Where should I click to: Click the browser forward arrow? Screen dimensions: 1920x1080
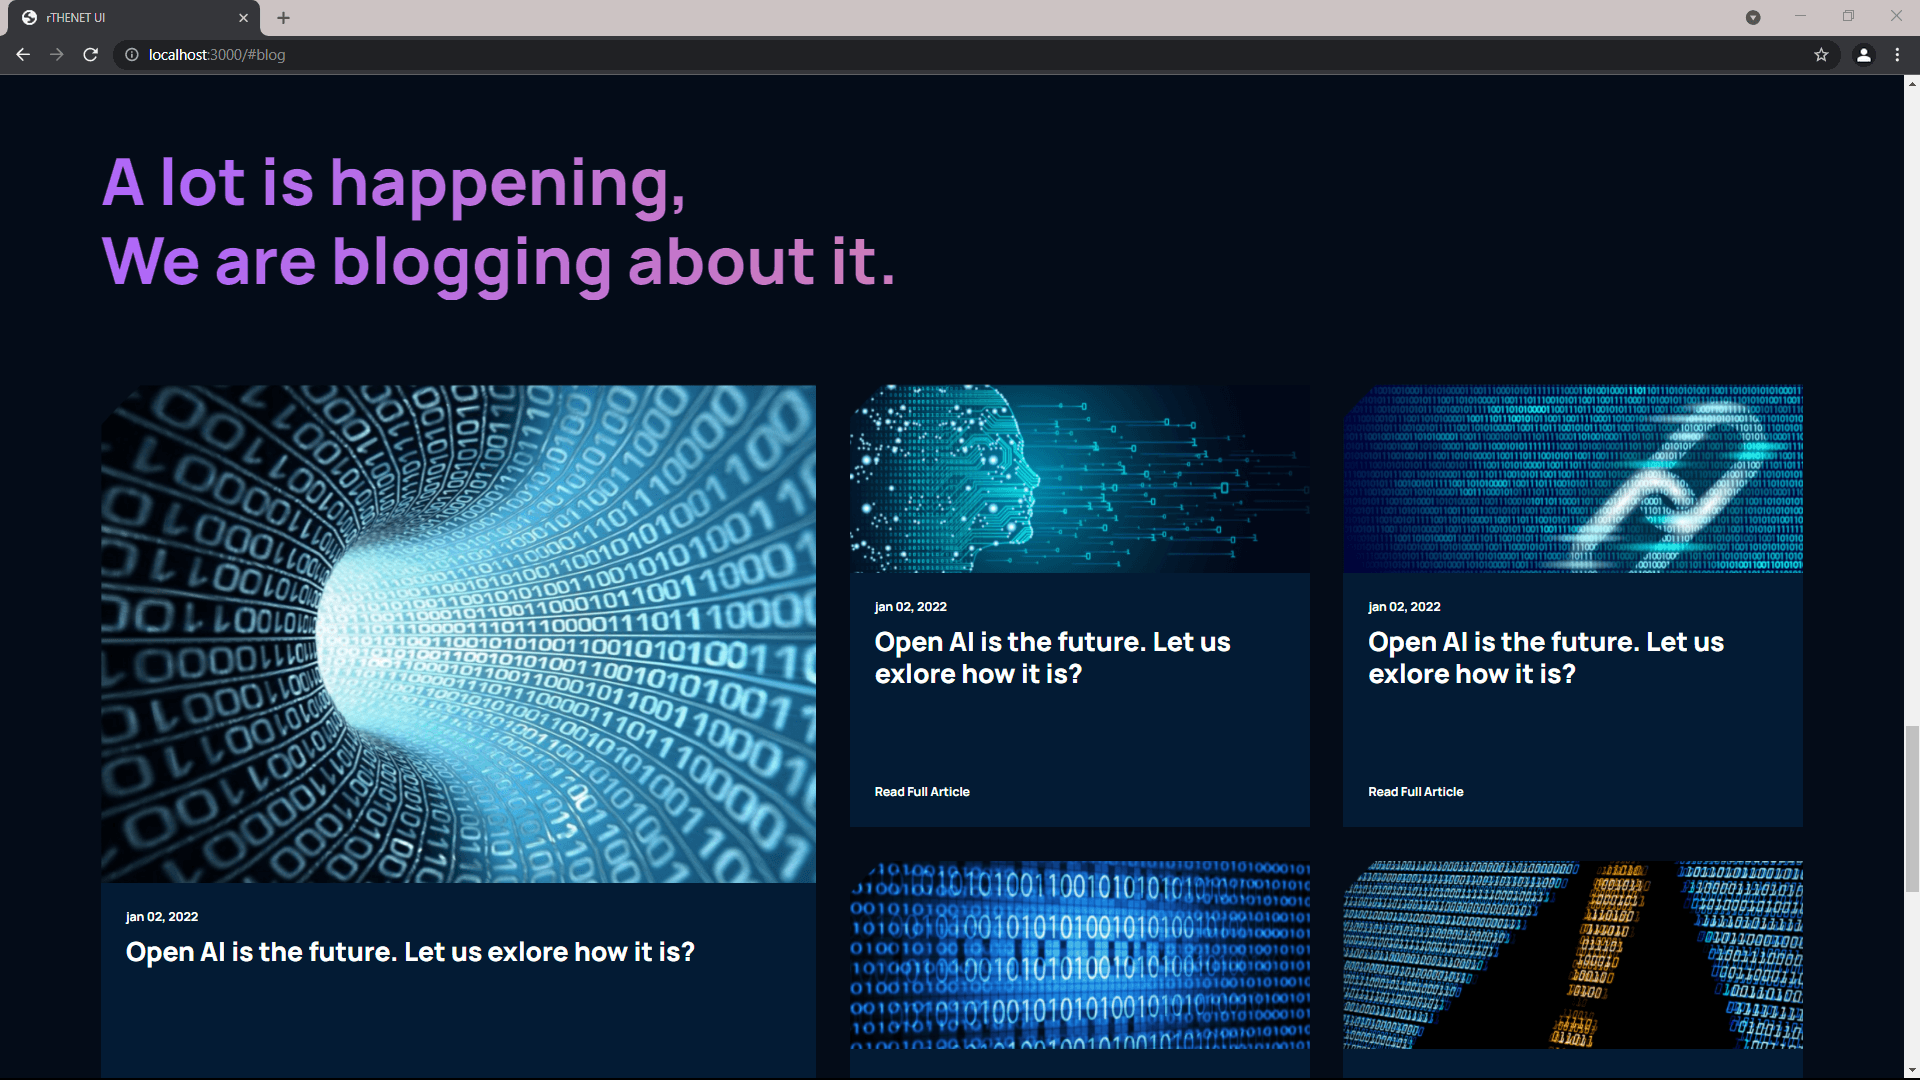pos(57,55)
